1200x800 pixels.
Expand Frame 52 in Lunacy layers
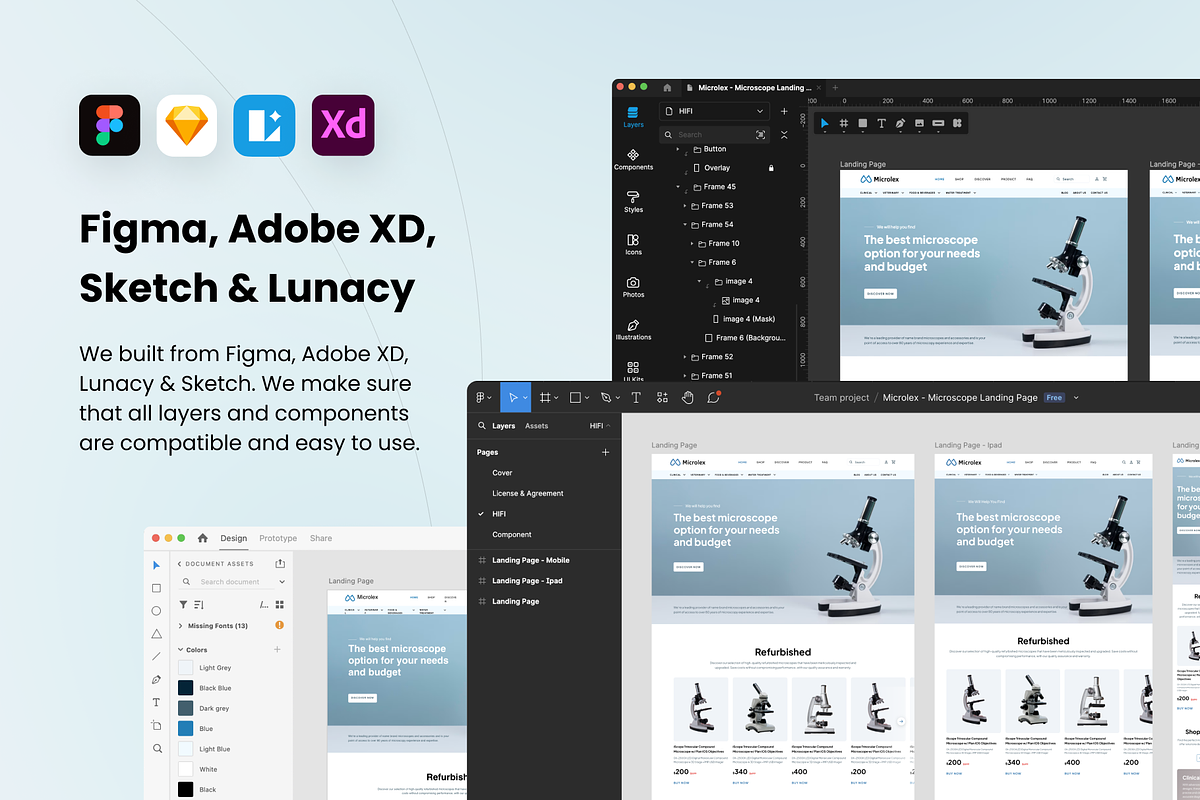686,357
